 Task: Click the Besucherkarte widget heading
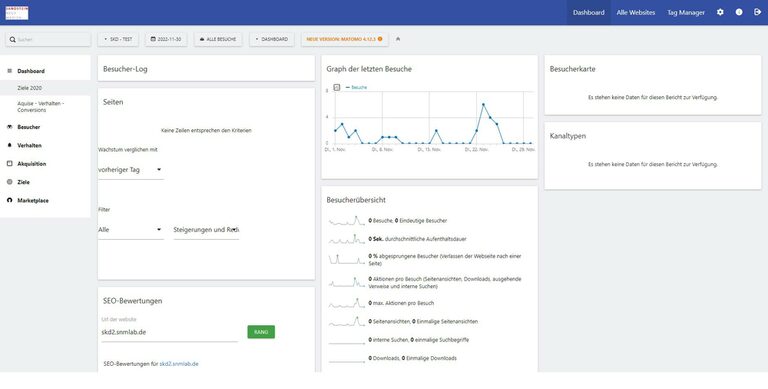point(573,69)
